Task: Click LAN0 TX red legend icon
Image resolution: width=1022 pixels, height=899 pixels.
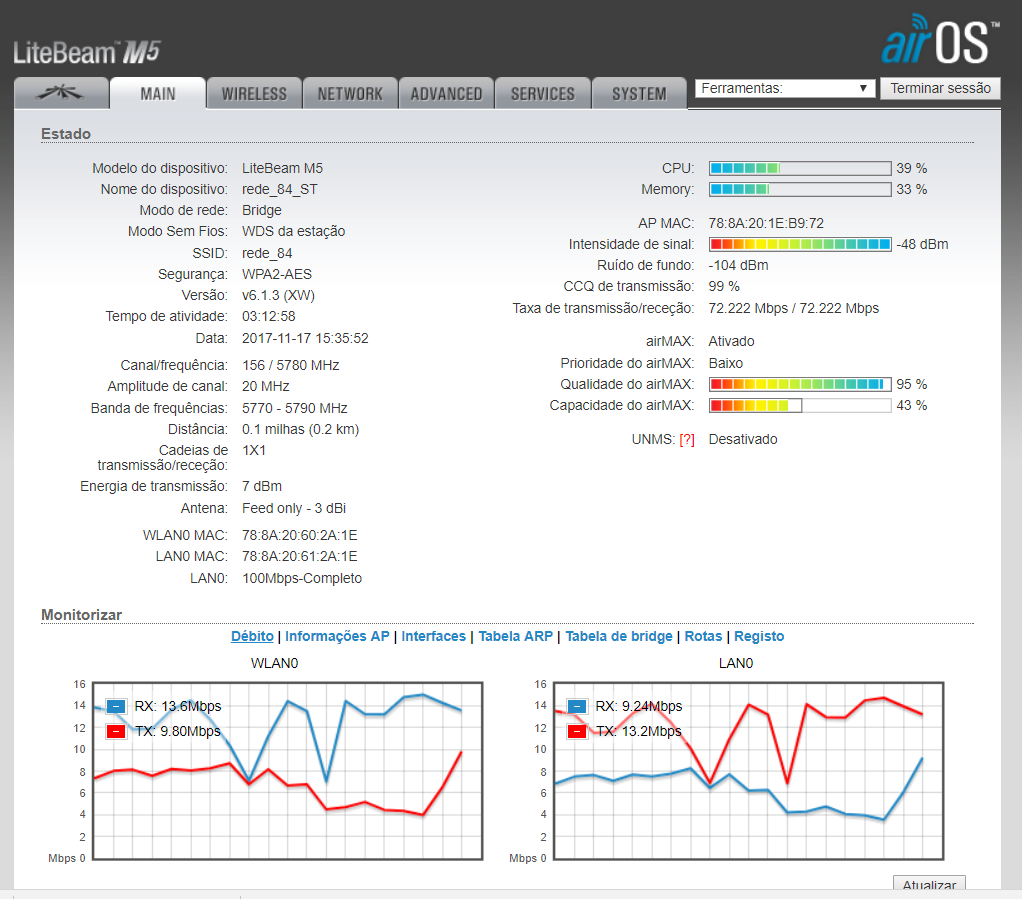Action: (x=577, y=731)
